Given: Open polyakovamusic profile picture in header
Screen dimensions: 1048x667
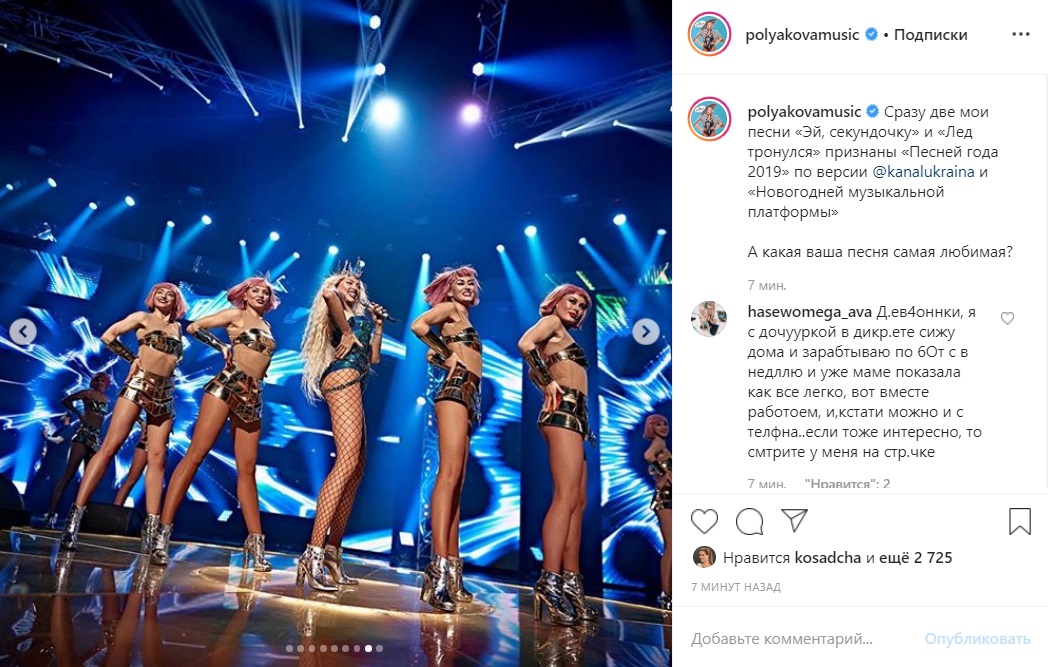Looking at the screenshot, I should [x=709, y=34].
